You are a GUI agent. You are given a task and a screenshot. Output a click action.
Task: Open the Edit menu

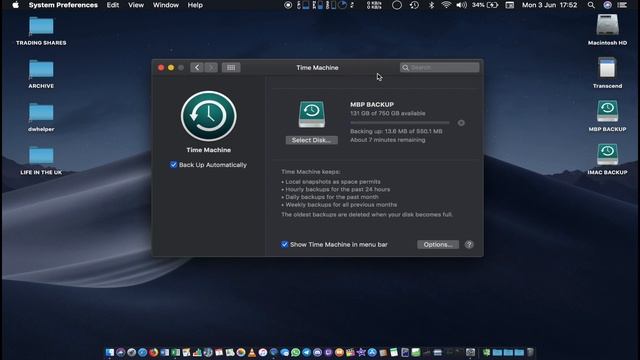[x=113, y=5]
